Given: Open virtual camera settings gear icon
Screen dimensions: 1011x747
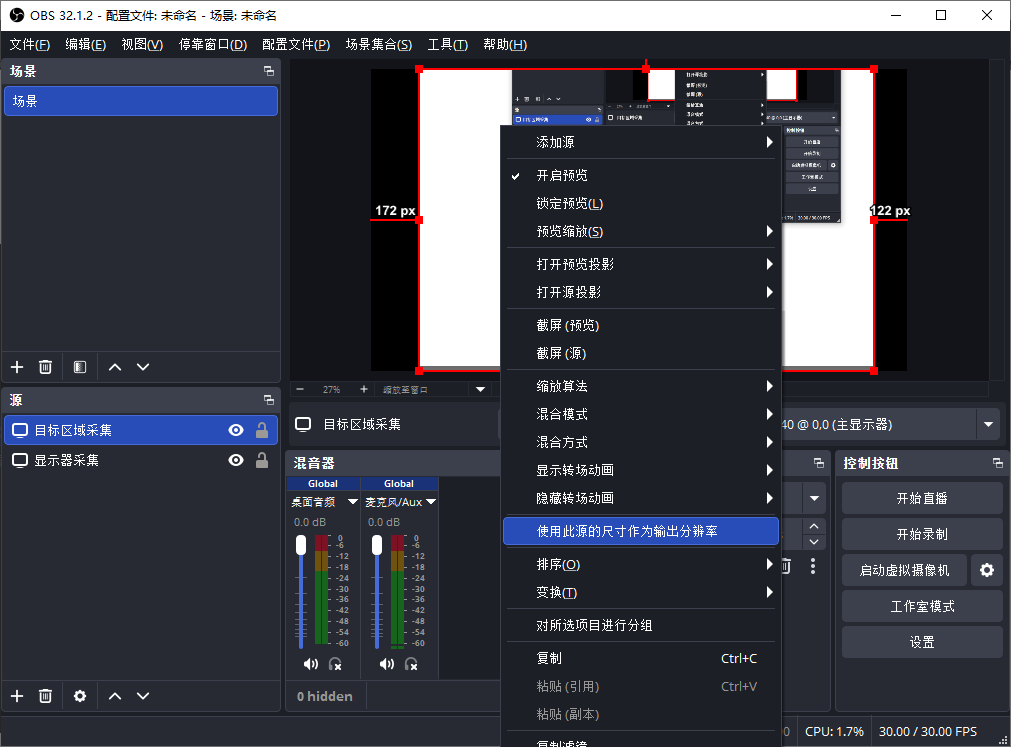Looking at the screenshot, I should point(986,570).
